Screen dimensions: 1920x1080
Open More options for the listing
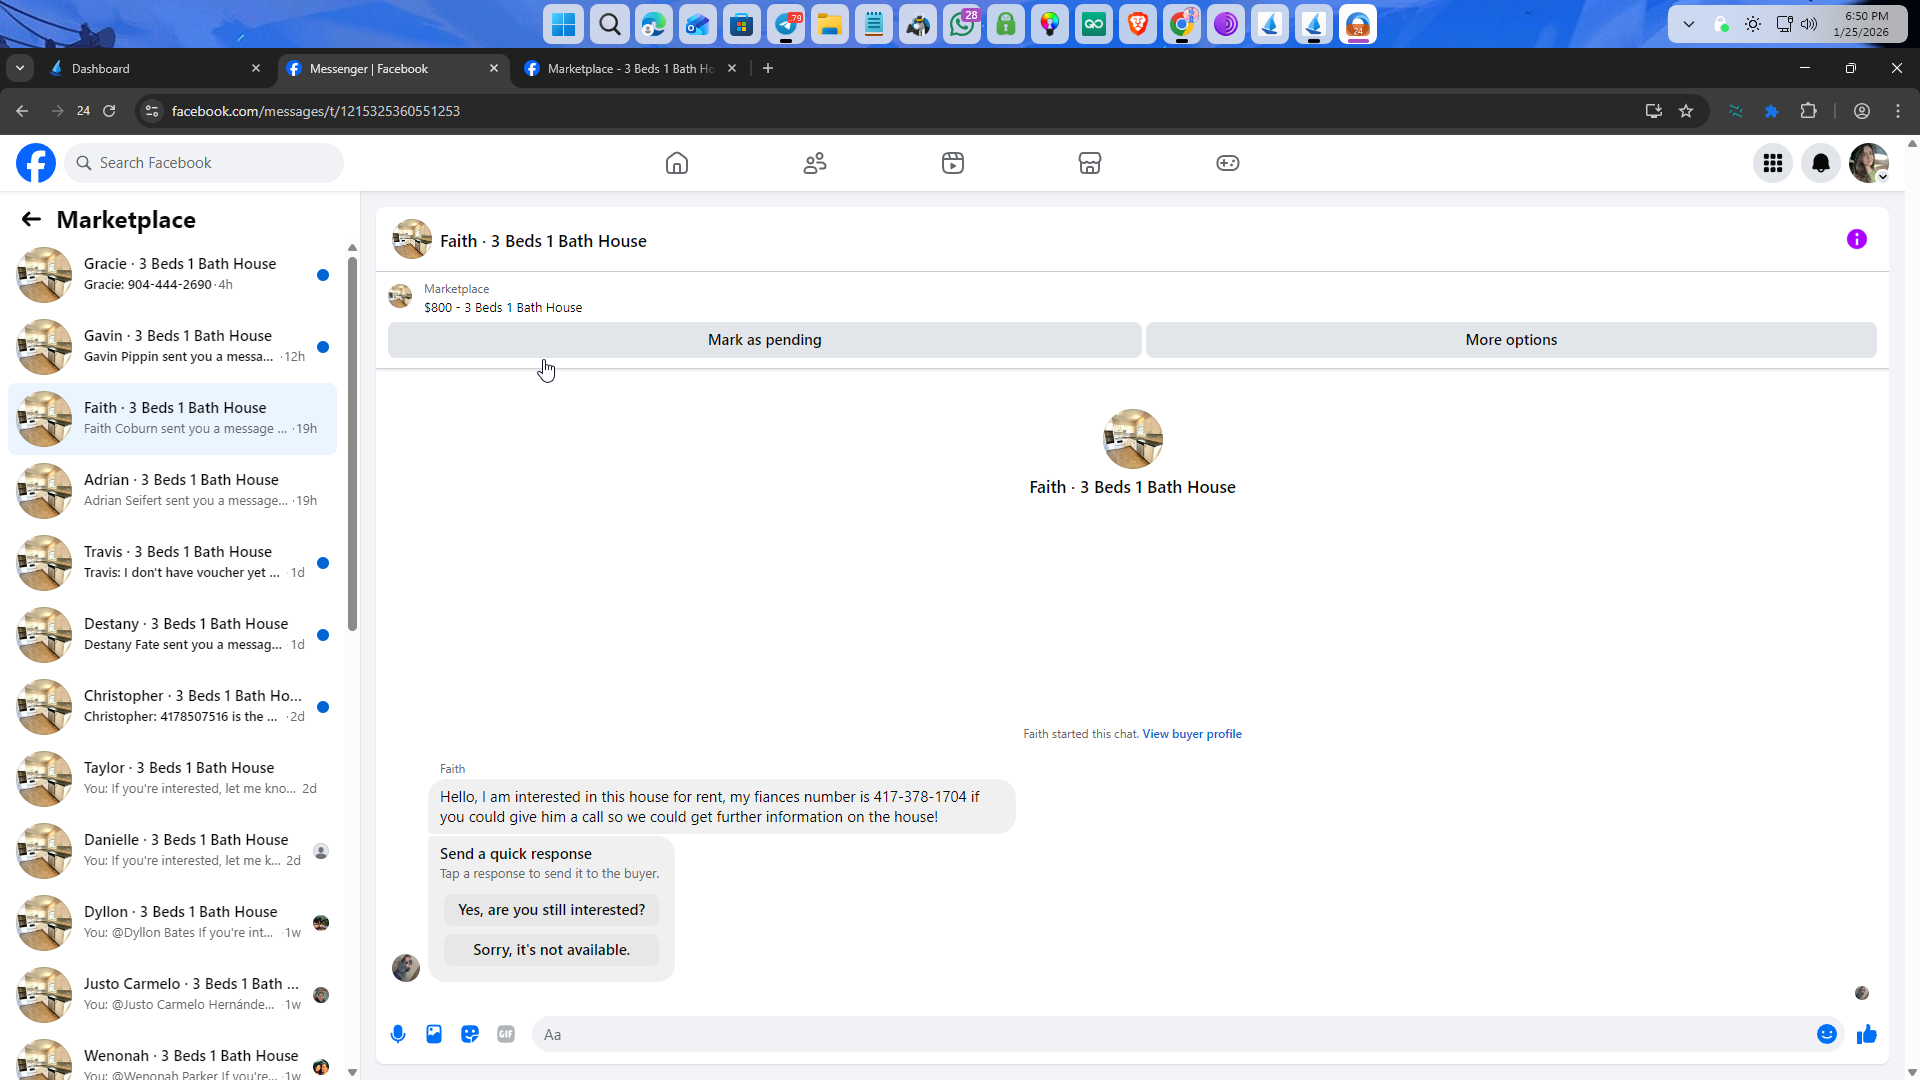pos(1511,340)
